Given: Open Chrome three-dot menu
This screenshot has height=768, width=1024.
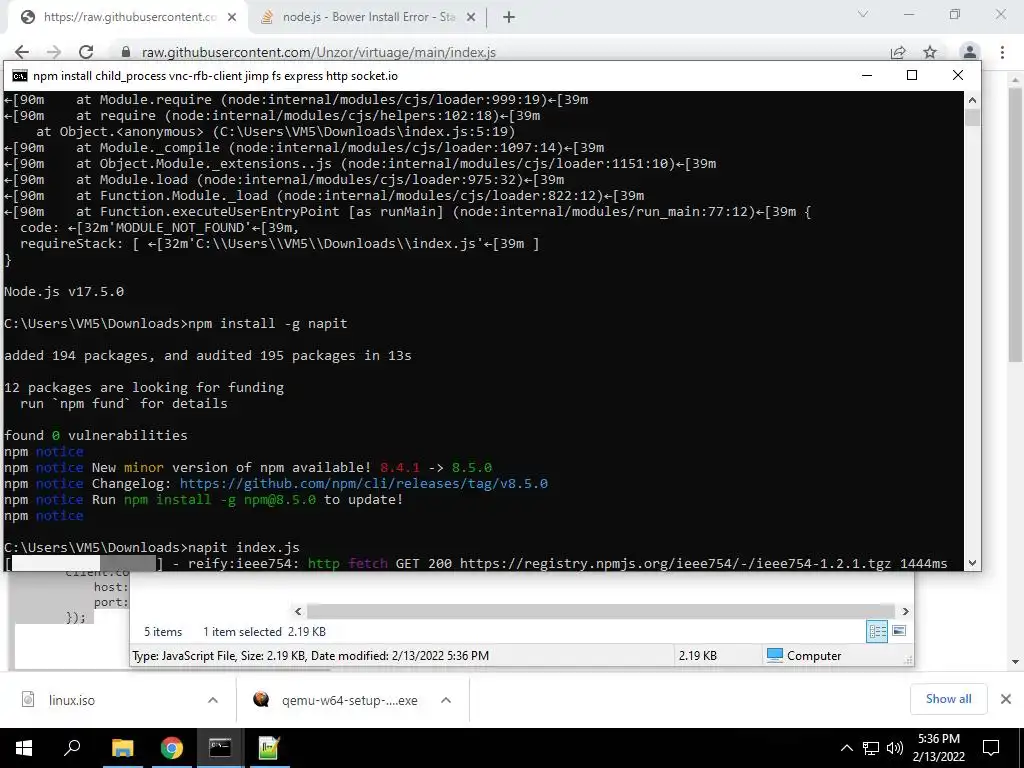Looking at the screenshot, I should [x=1002, y=52].
